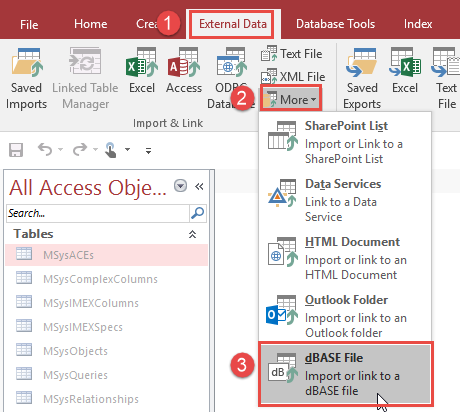The height and width of the screenshot is (412, 460).
Task: Click the search magnifier icon
Action: tap(198, 213)
